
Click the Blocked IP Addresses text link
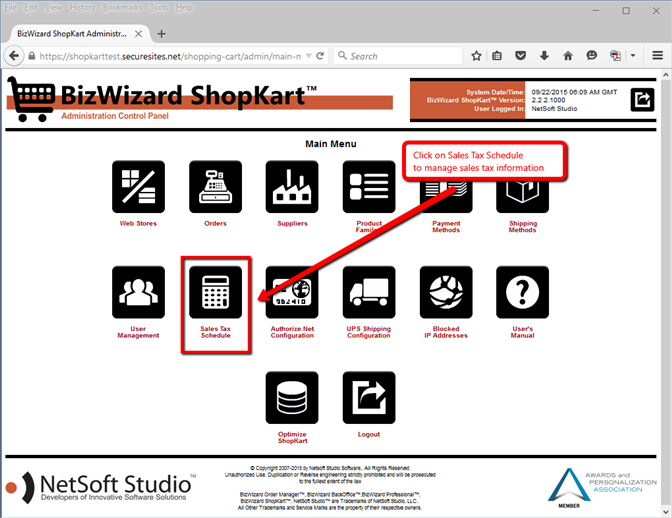point(446,332)
